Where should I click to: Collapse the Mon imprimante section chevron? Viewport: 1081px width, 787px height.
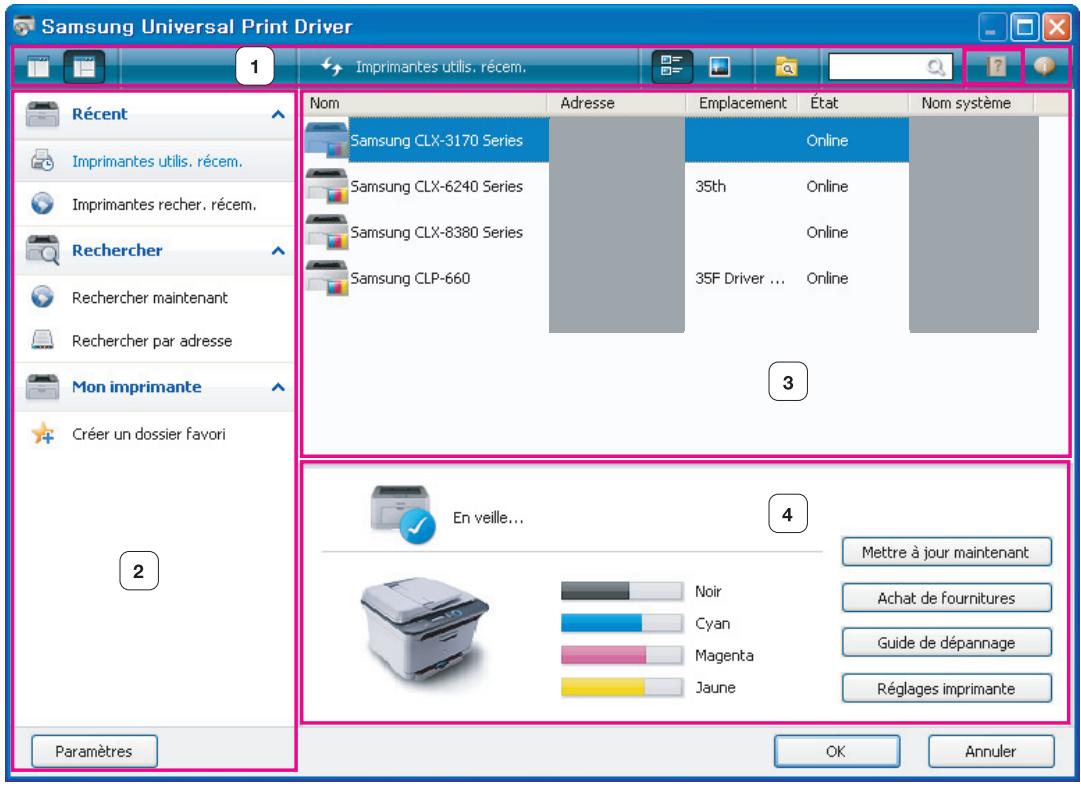point(278,387)
